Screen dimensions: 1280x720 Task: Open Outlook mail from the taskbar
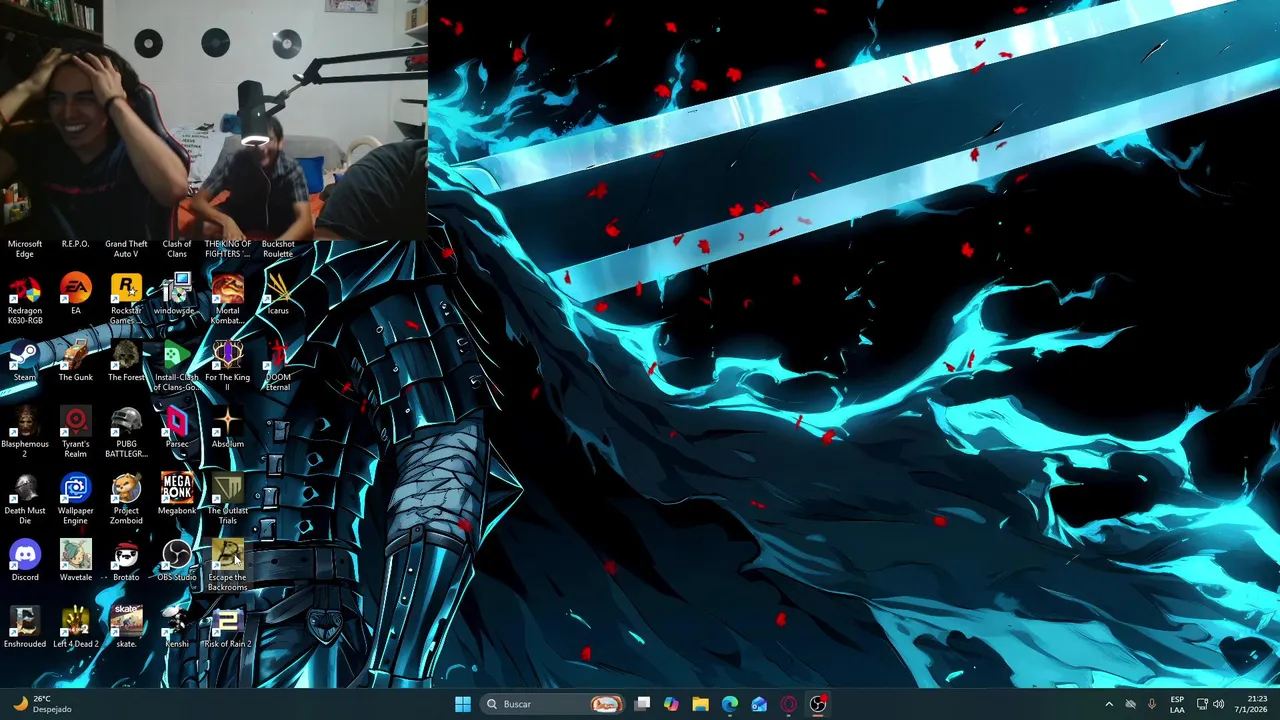(759, 704)
